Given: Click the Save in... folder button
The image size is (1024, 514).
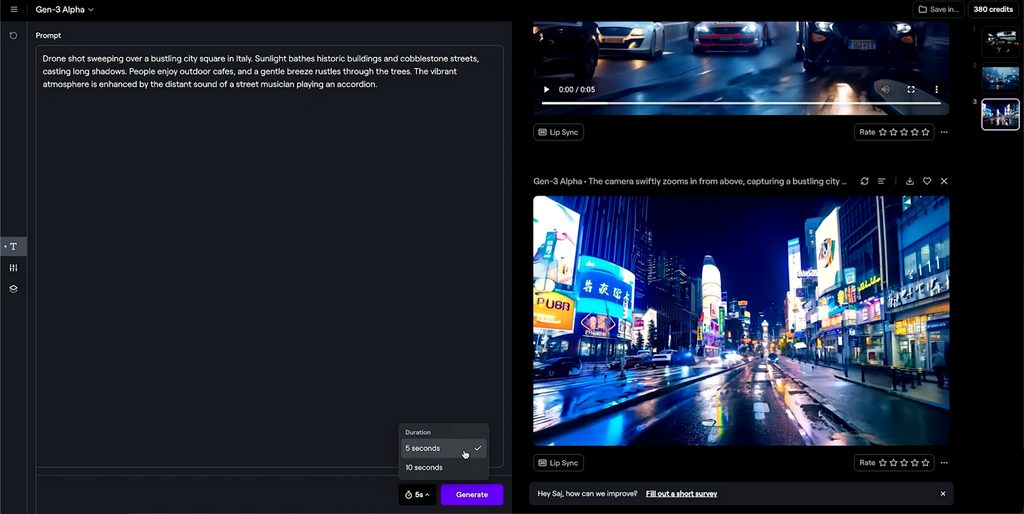Looking at the screenshot, I should point(938,10).
